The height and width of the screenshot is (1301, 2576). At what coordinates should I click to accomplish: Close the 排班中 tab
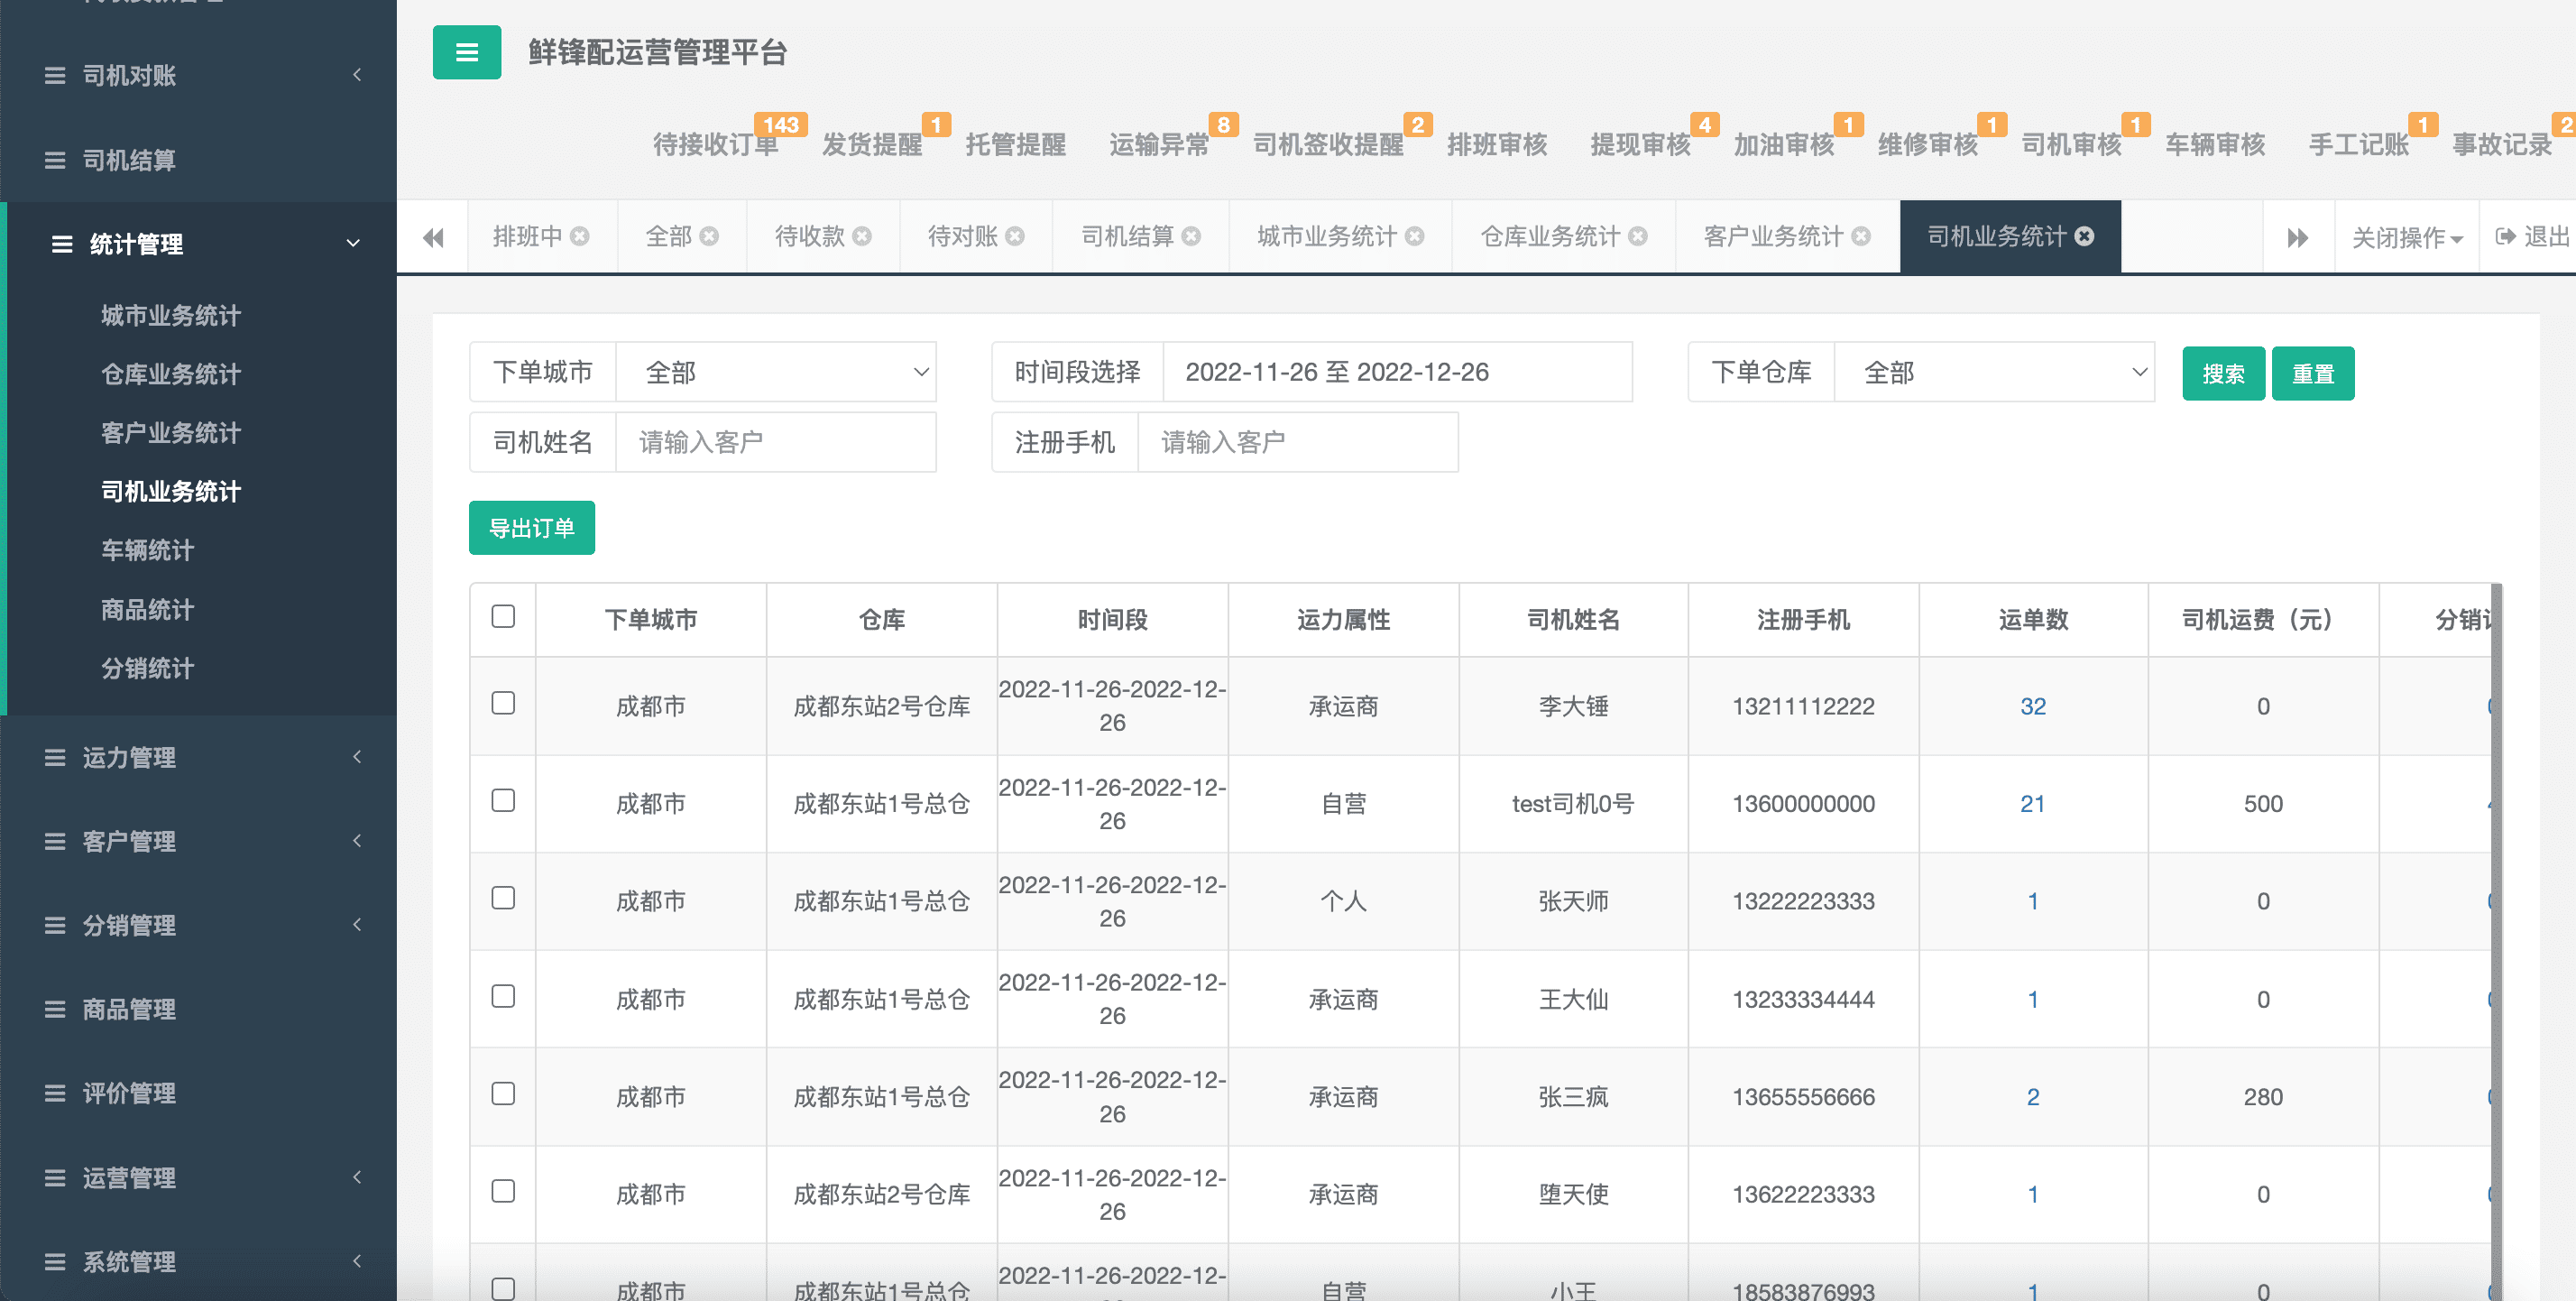tap(579, 236)
